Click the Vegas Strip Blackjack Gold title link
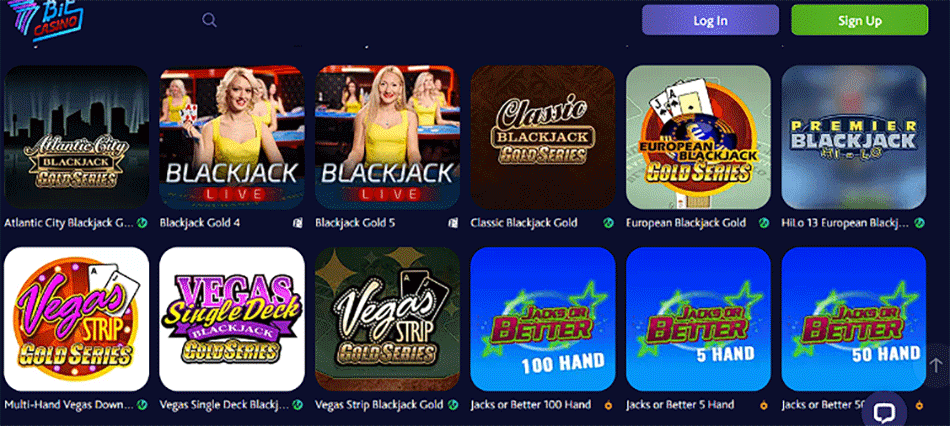 point(379,405)
